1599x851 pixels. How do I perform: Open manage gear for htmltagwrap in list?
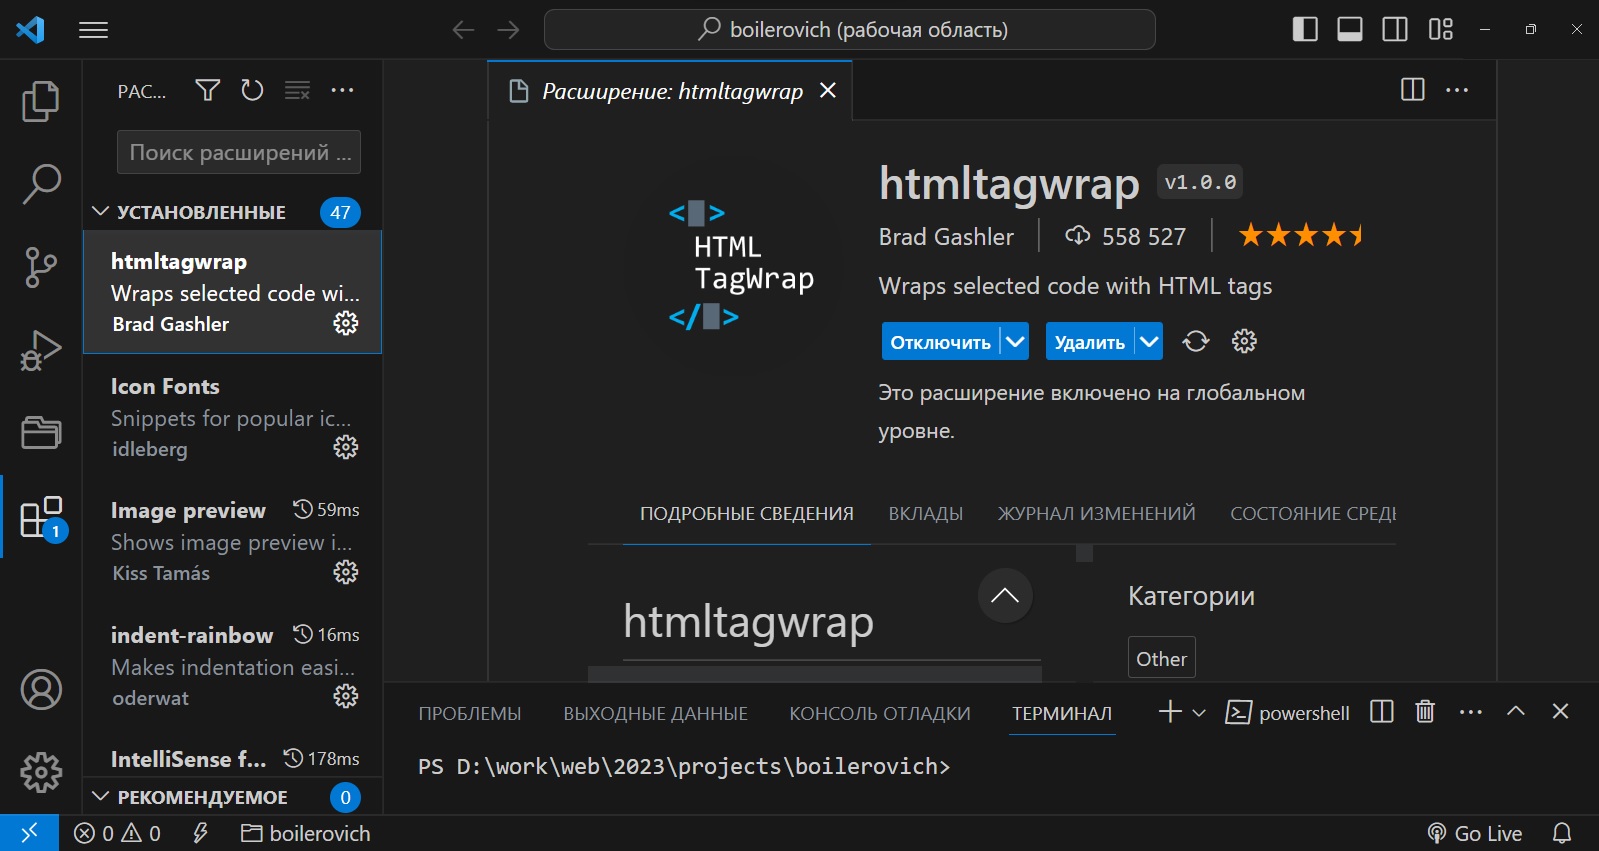point(346,323)
